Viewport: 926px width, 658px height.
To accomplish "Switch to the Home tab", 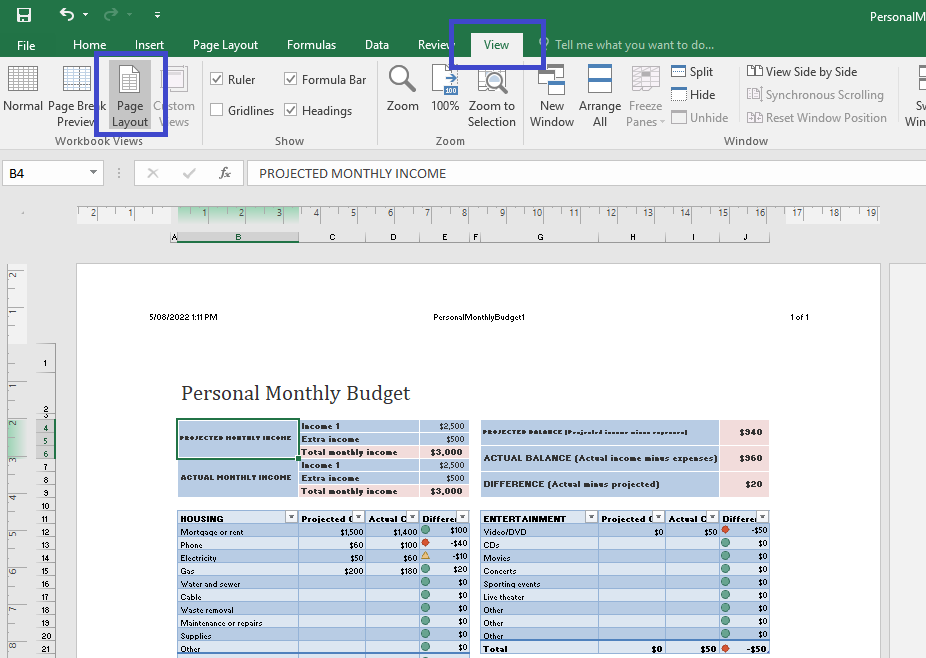I will (x=90, y=45).
